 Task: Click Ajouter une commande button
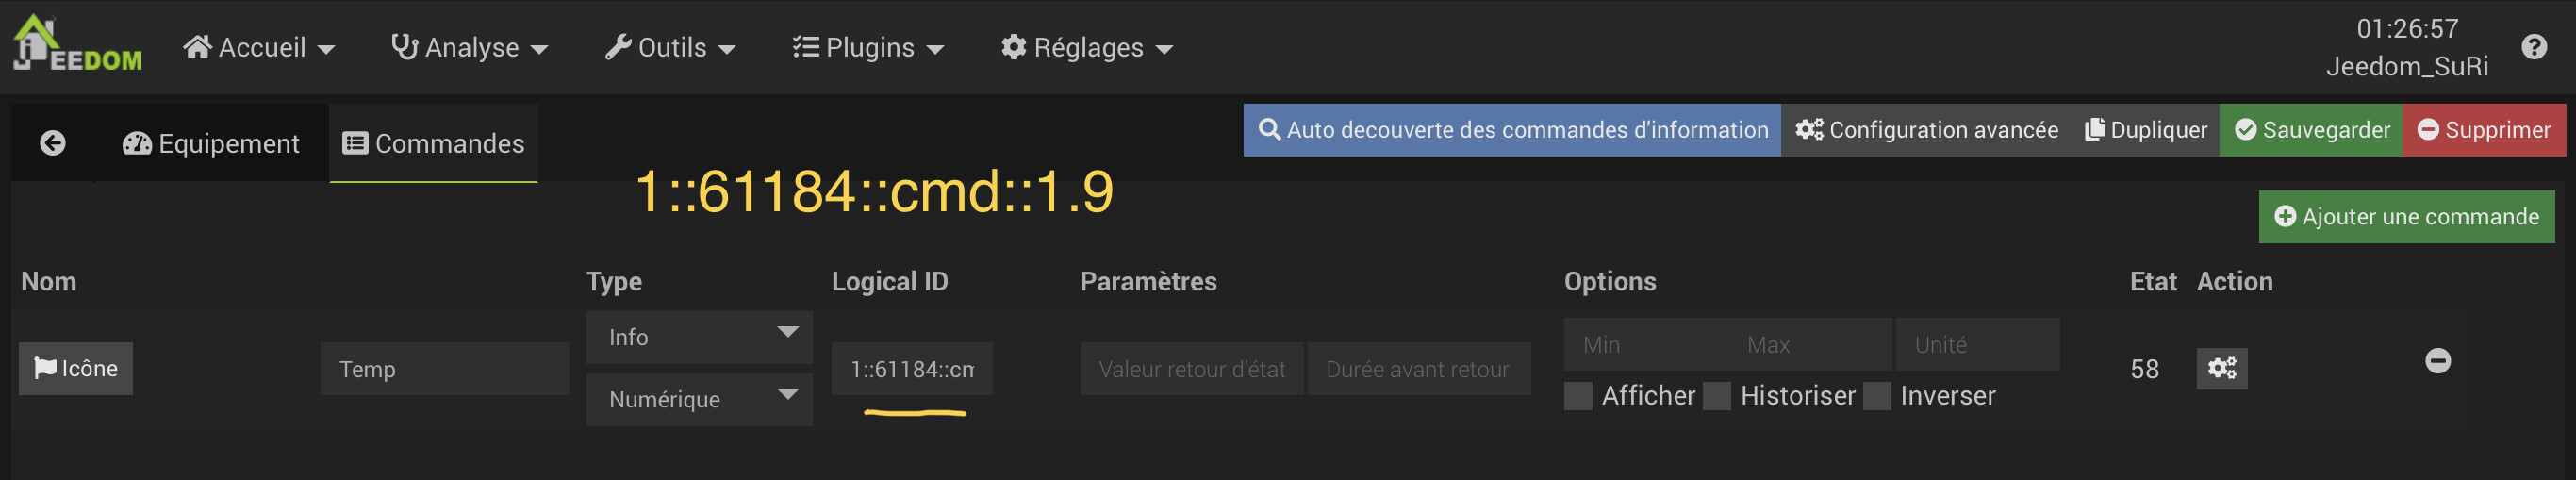[x=2406, y=217]
